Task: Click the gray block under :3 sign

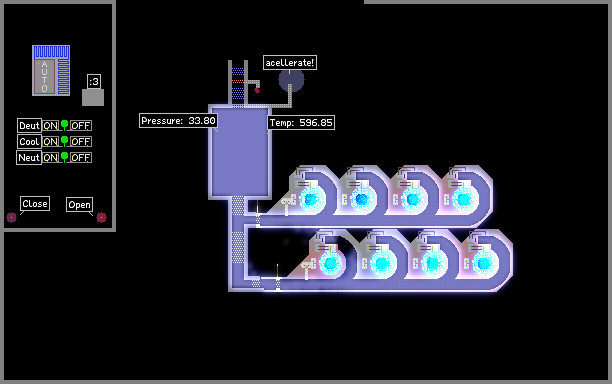Action: 93,98
